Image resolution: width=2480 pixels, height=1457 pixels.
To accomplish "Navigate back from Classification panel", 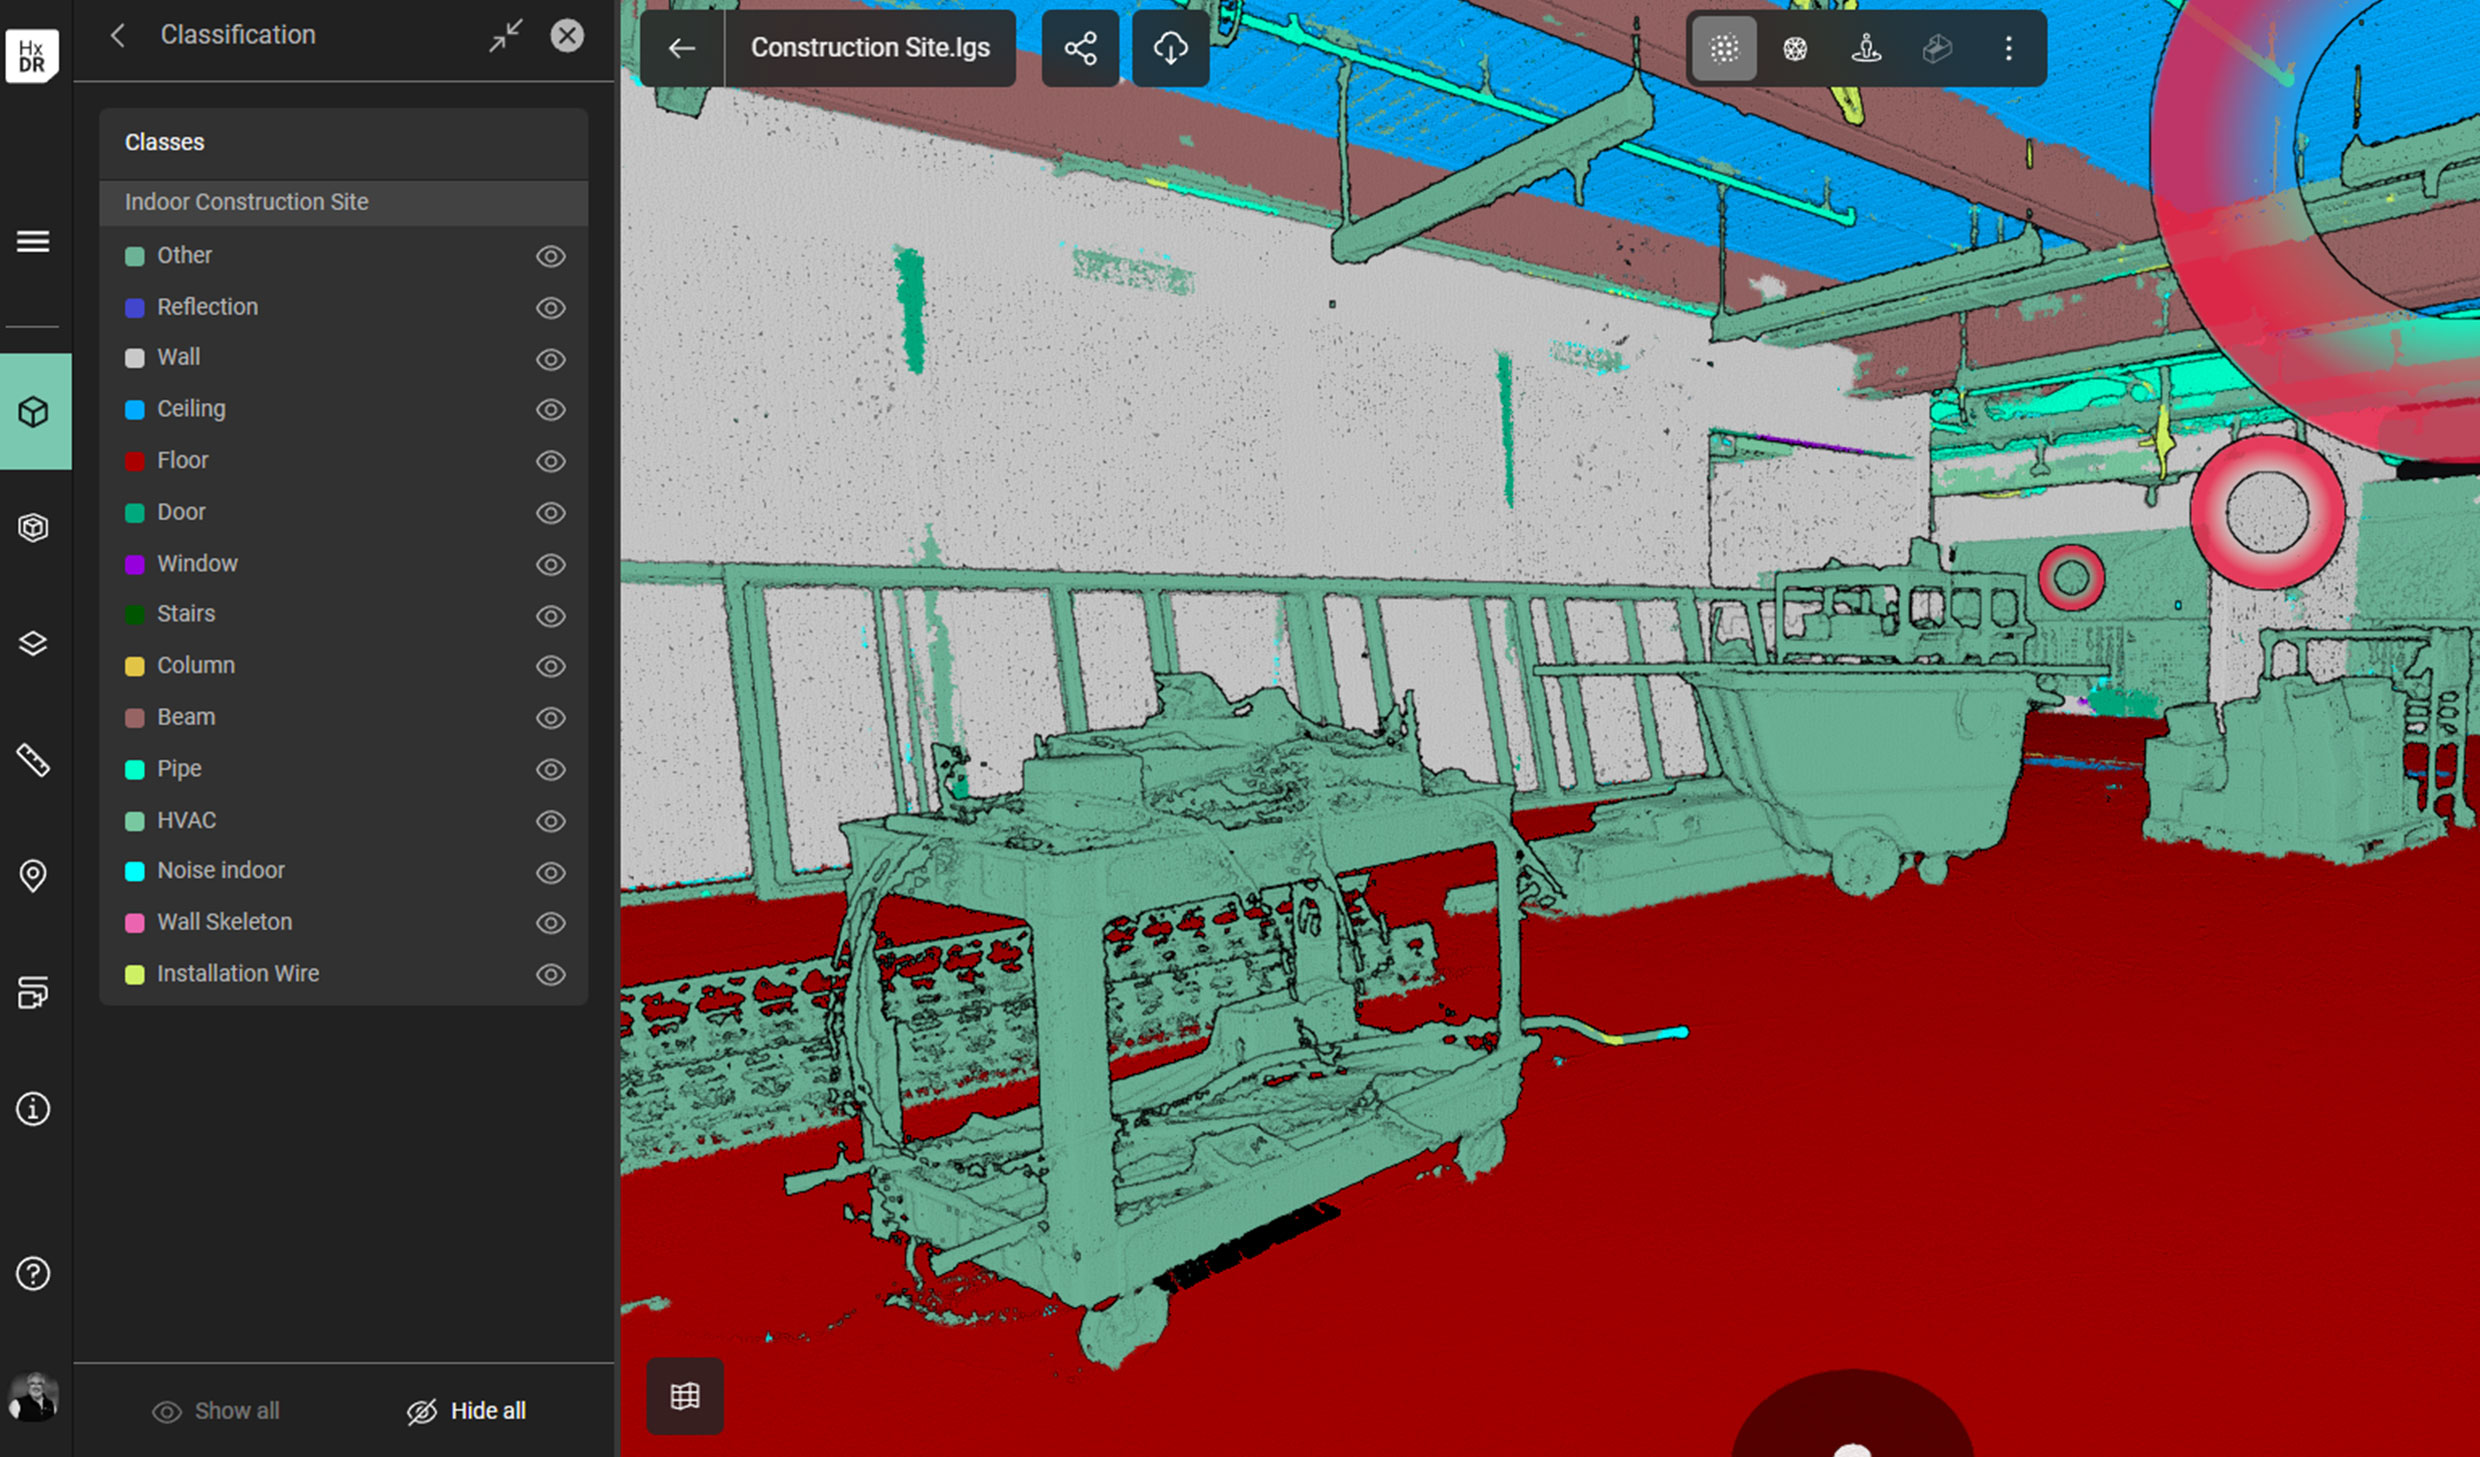I will point(118,36).
